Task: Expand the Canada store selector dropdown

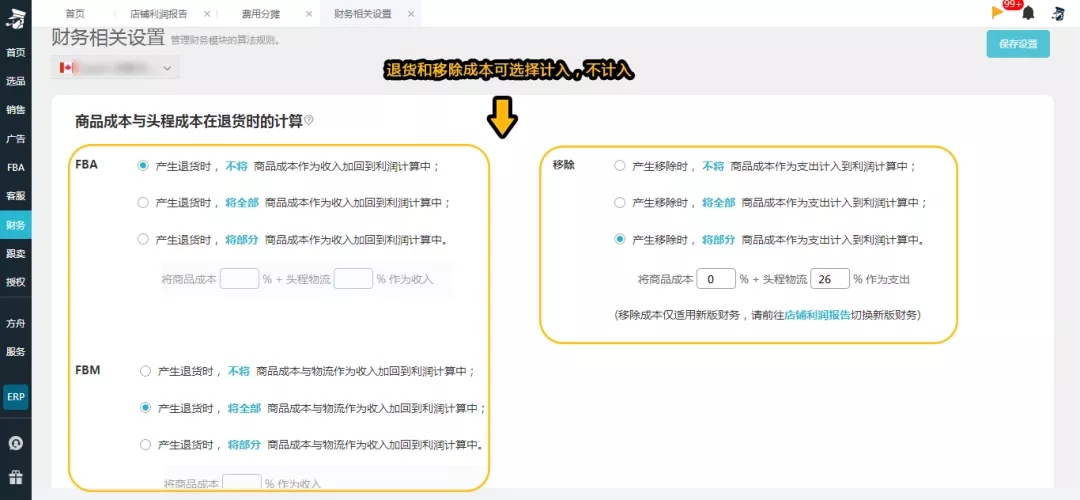Action: pos(115,67)
